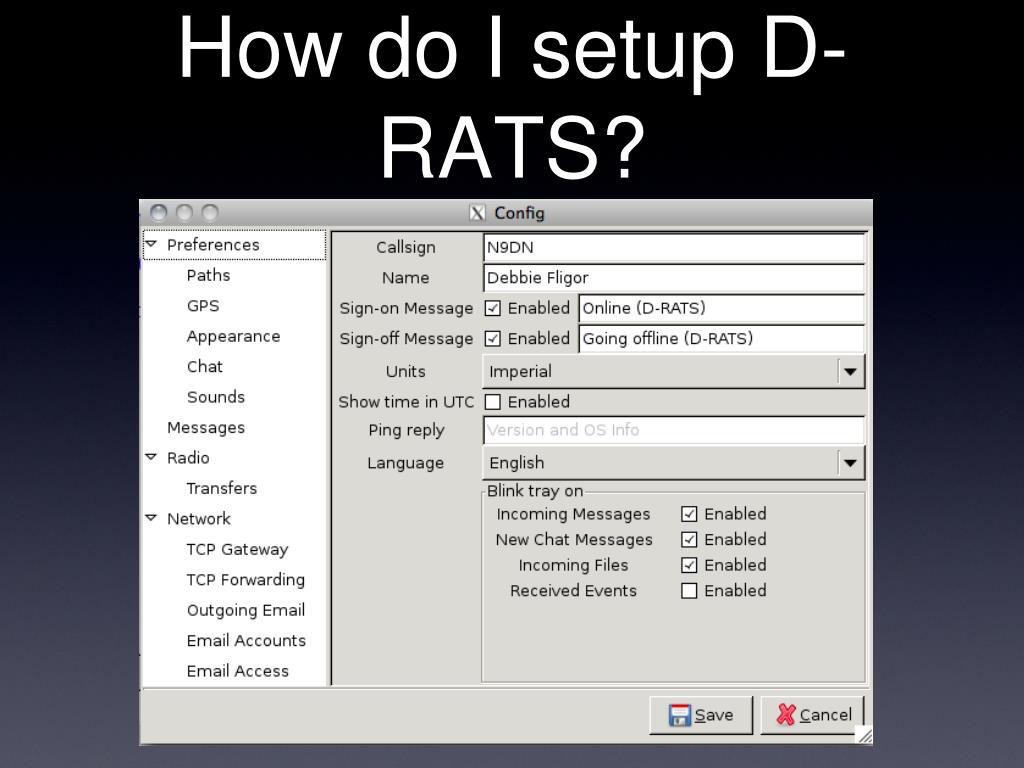
Task: Open Outgoing Email settings
Action: [x=246, y=611]
